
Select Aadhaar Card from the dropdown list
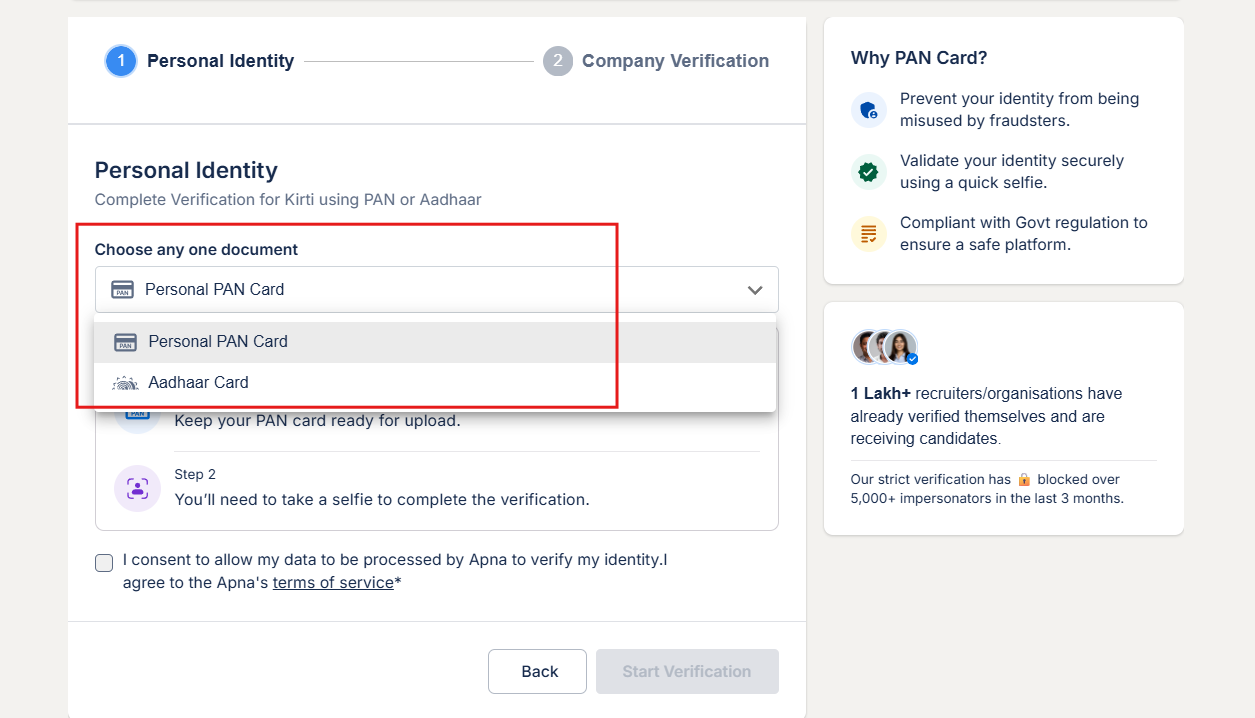click(x=198, y=383)
